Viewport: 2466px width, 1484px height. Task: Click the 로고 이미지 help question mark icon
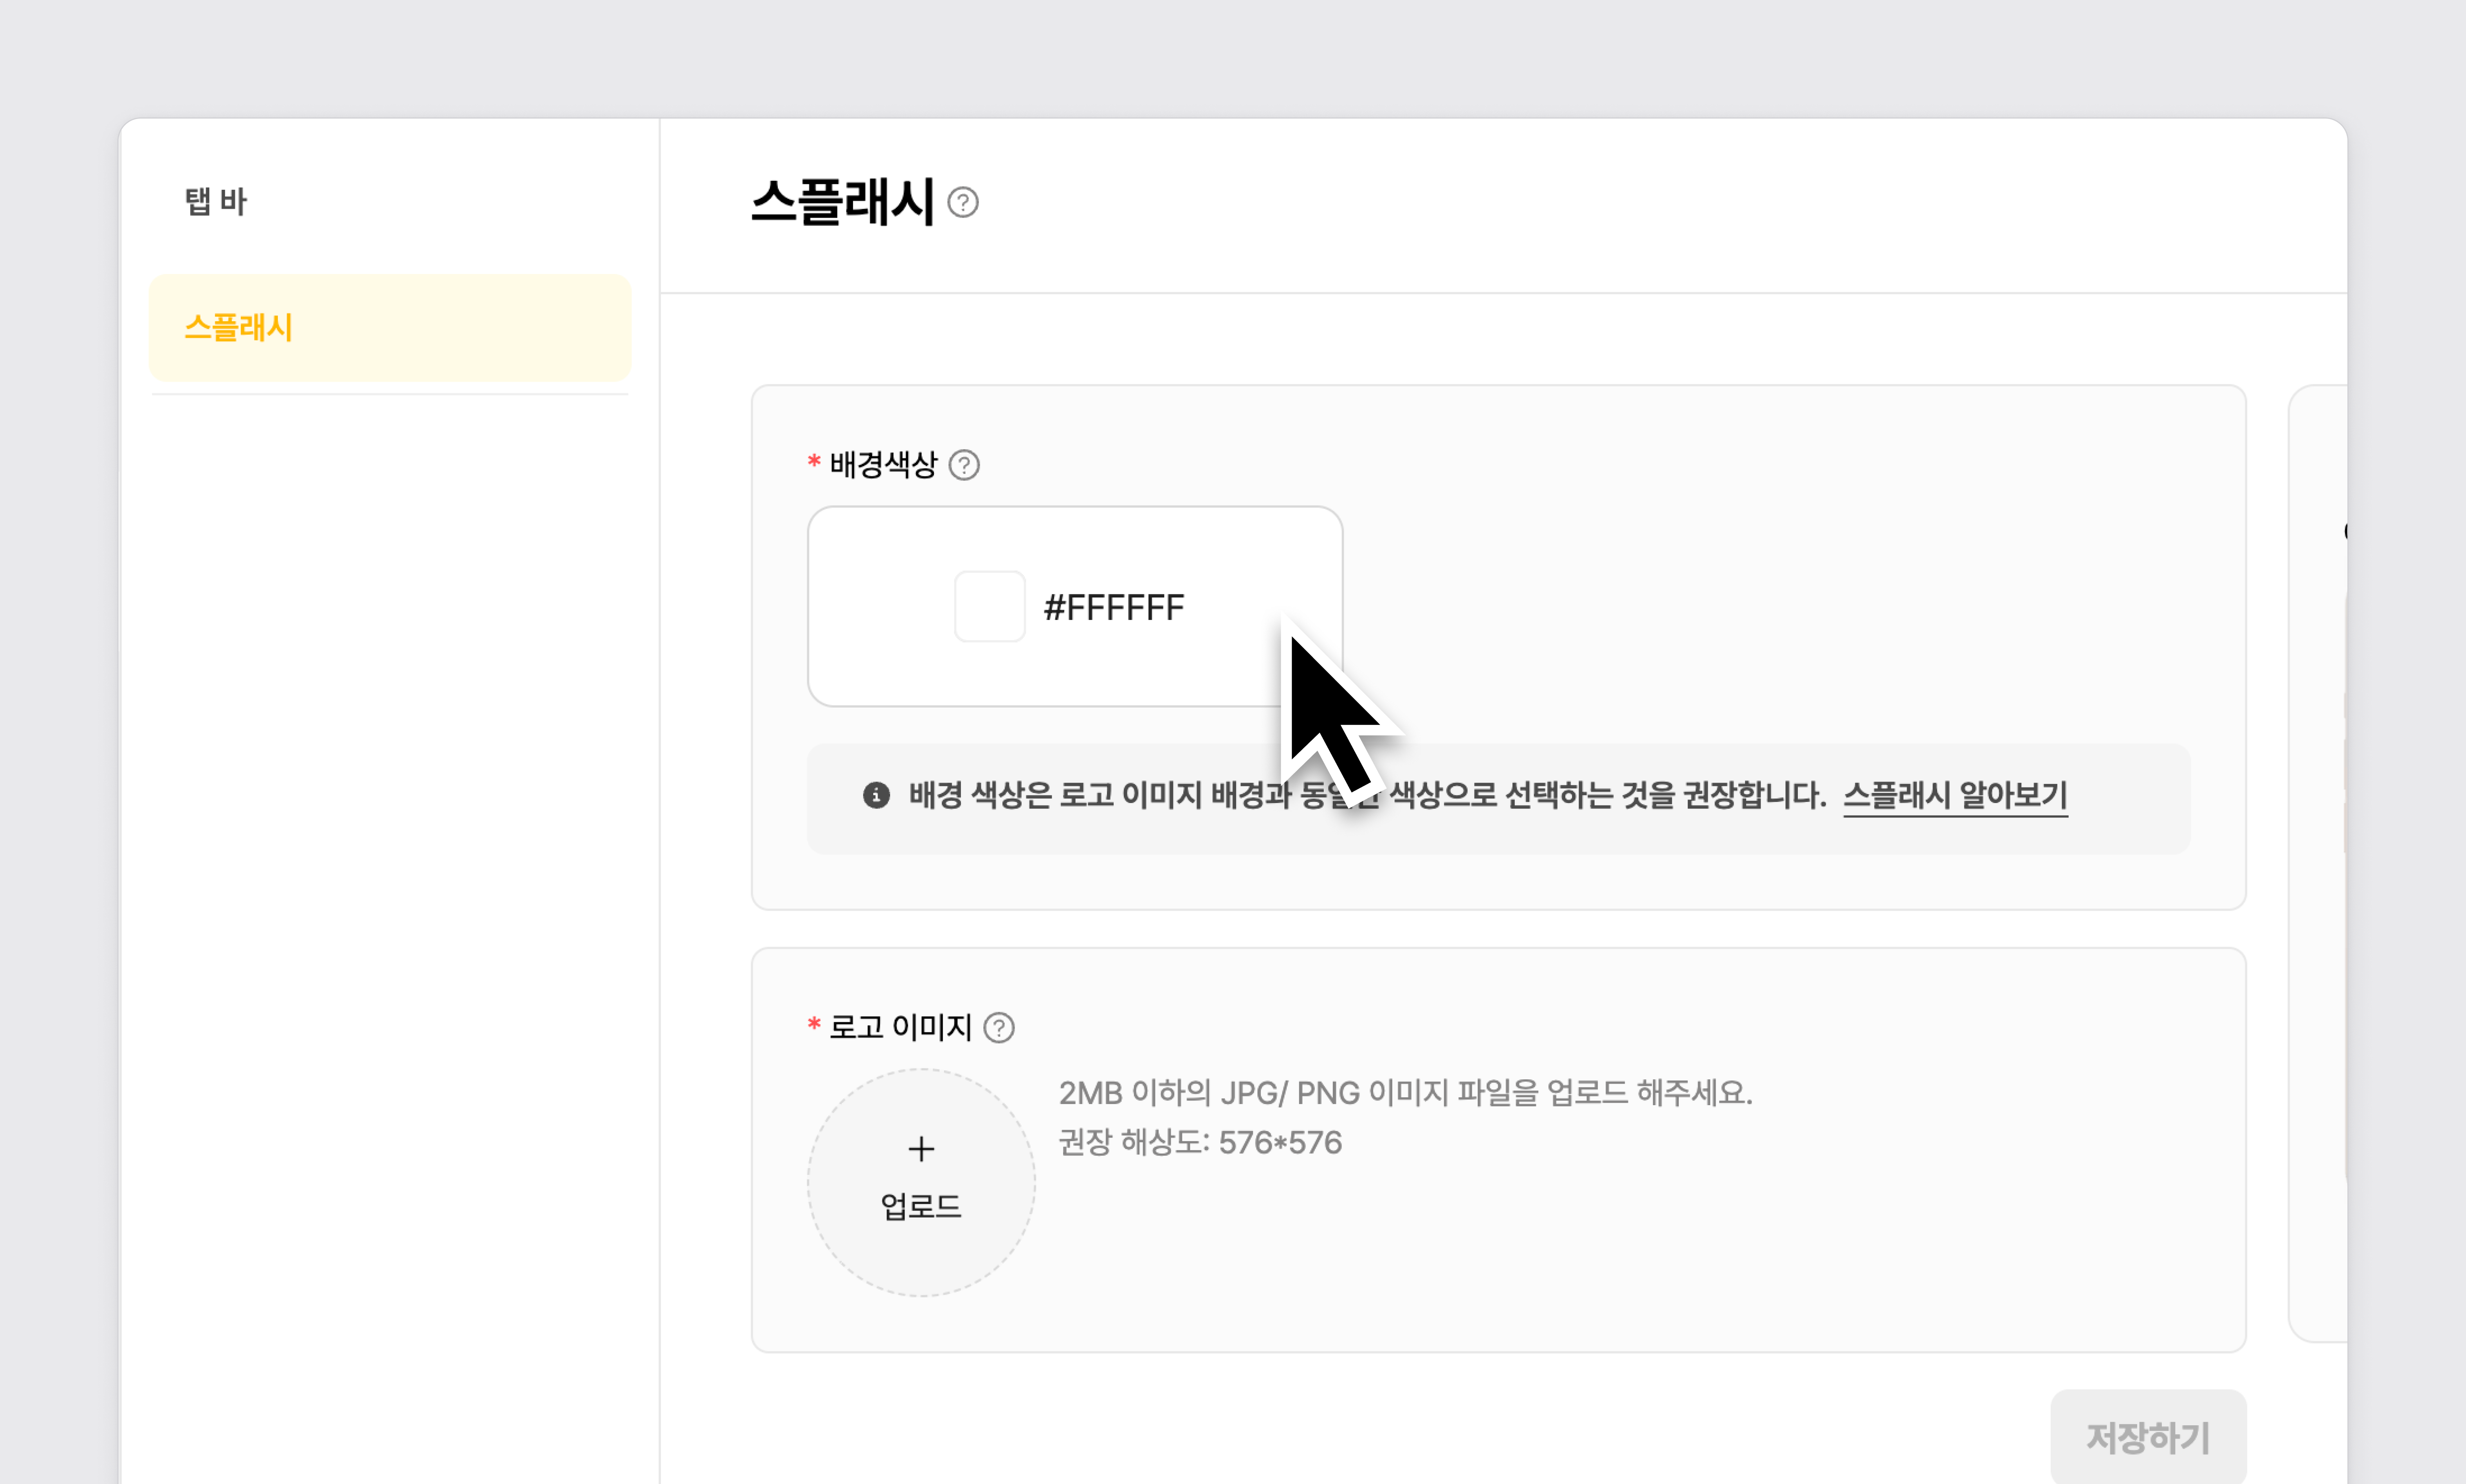(998, 1028)
